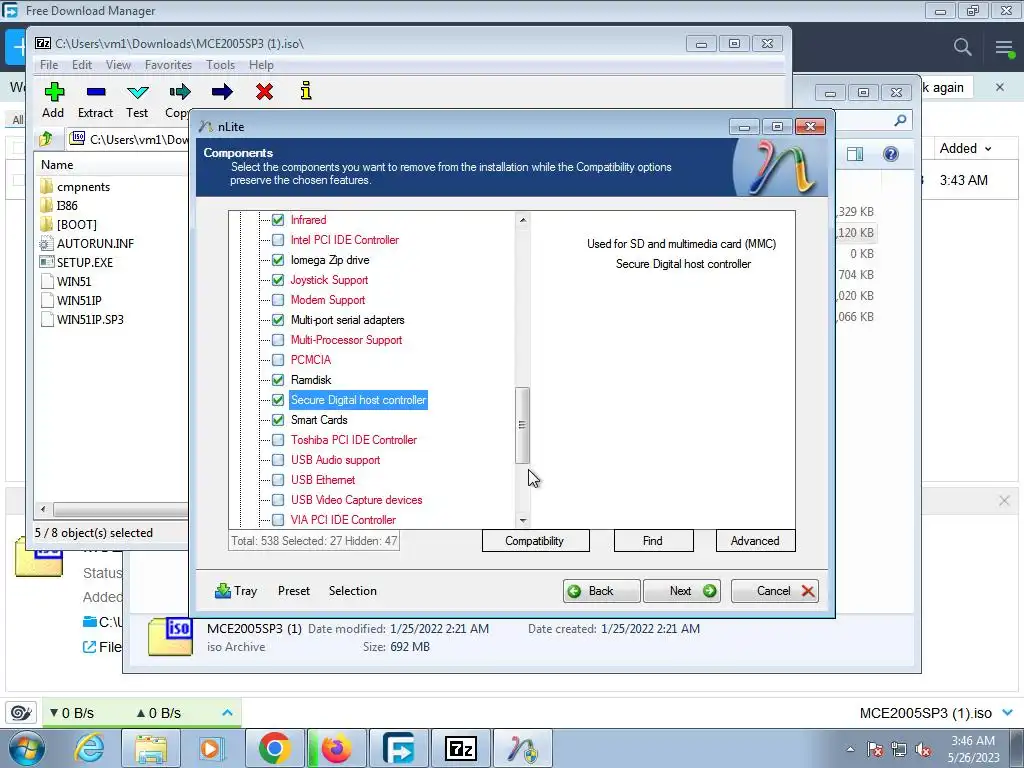Screen dimensions: 1024x768
Task: Select AUTORUN.INF file in 7-Zip
Action: [95, 244]
